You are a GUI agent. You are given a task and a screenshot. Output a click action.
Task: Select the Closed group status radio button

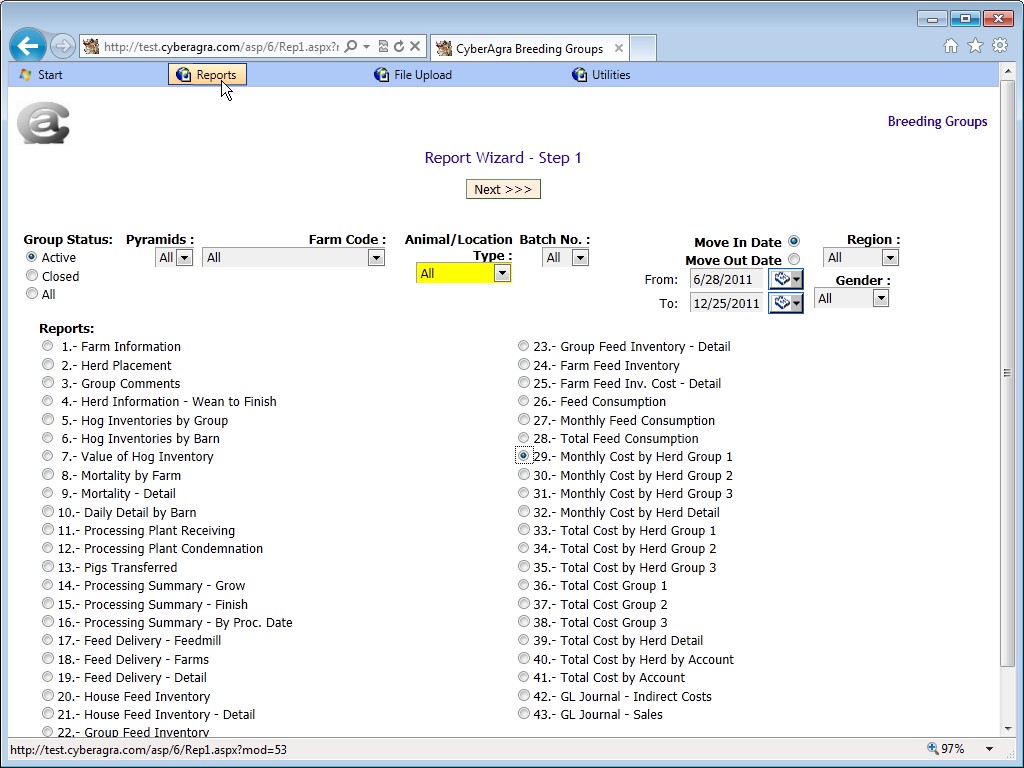coord(32,276)
